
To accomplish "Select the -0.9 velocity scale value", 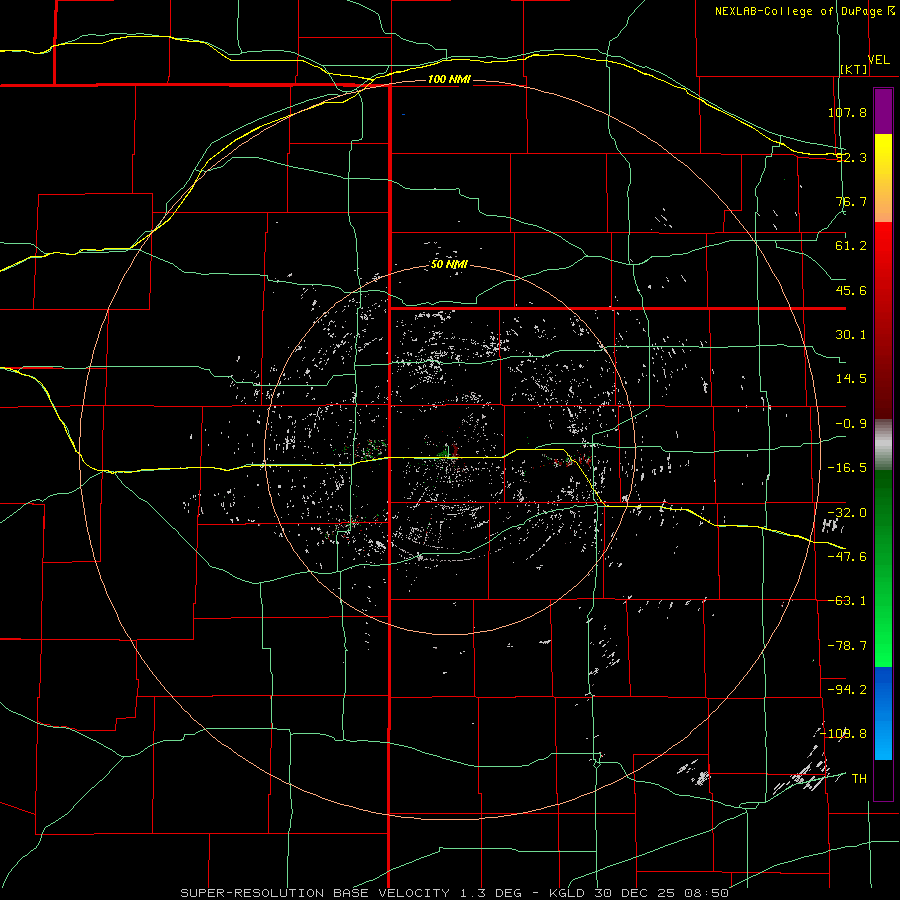I will [851, 424].
